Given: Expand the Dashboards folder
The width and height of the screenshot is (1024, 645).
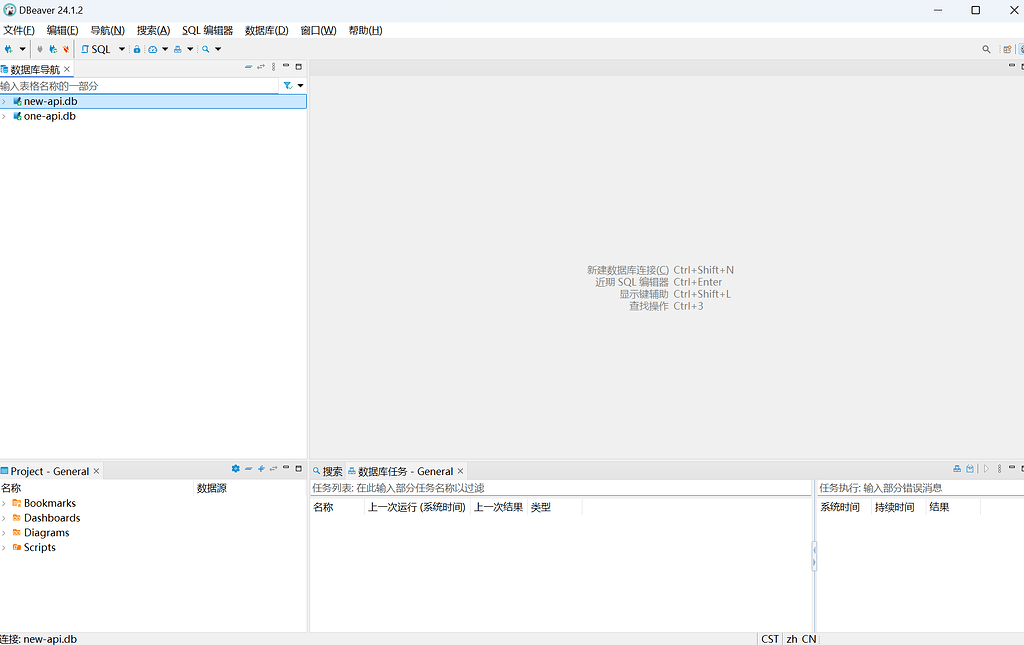Looking at the screenshot, I should pos(4,518).
